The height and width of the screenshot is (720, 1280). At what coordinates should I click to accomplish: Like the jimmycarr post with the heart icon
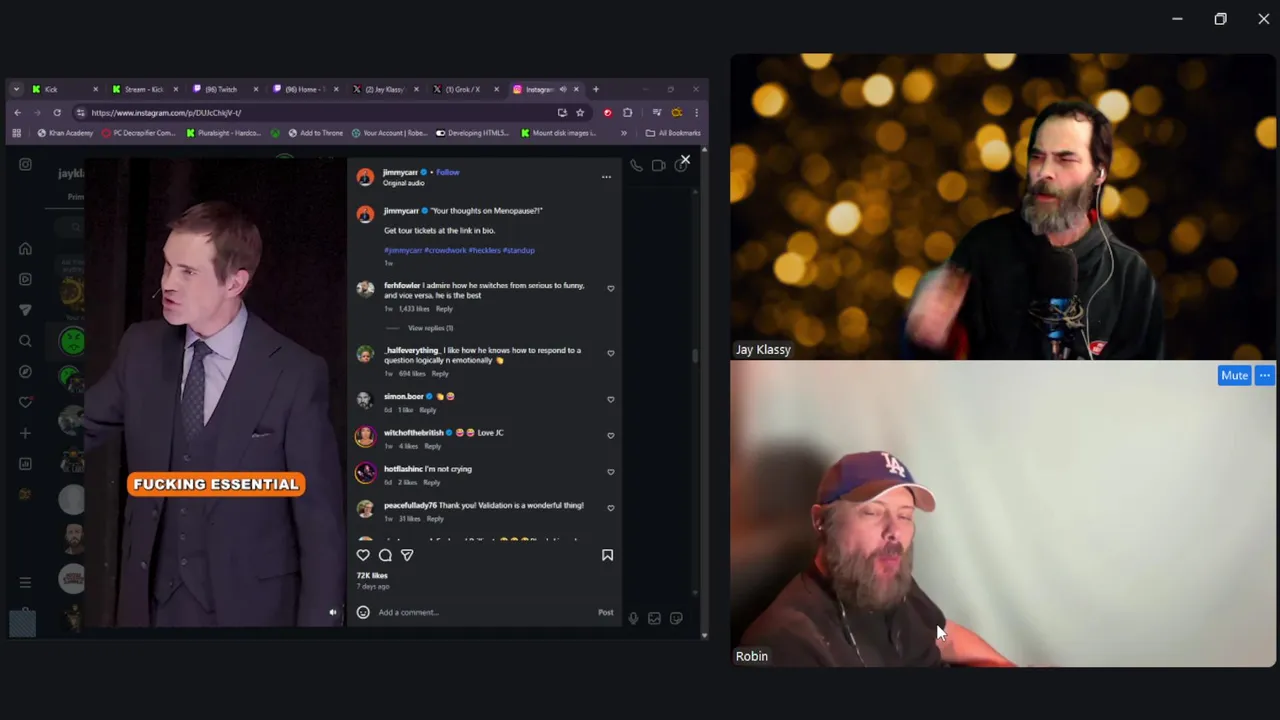[363, 555]
